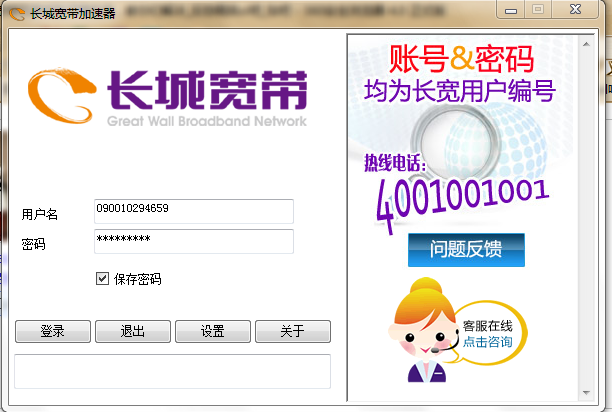612x412 pixels.
Task: Click the disabled maximize window button
Action: 538,10
